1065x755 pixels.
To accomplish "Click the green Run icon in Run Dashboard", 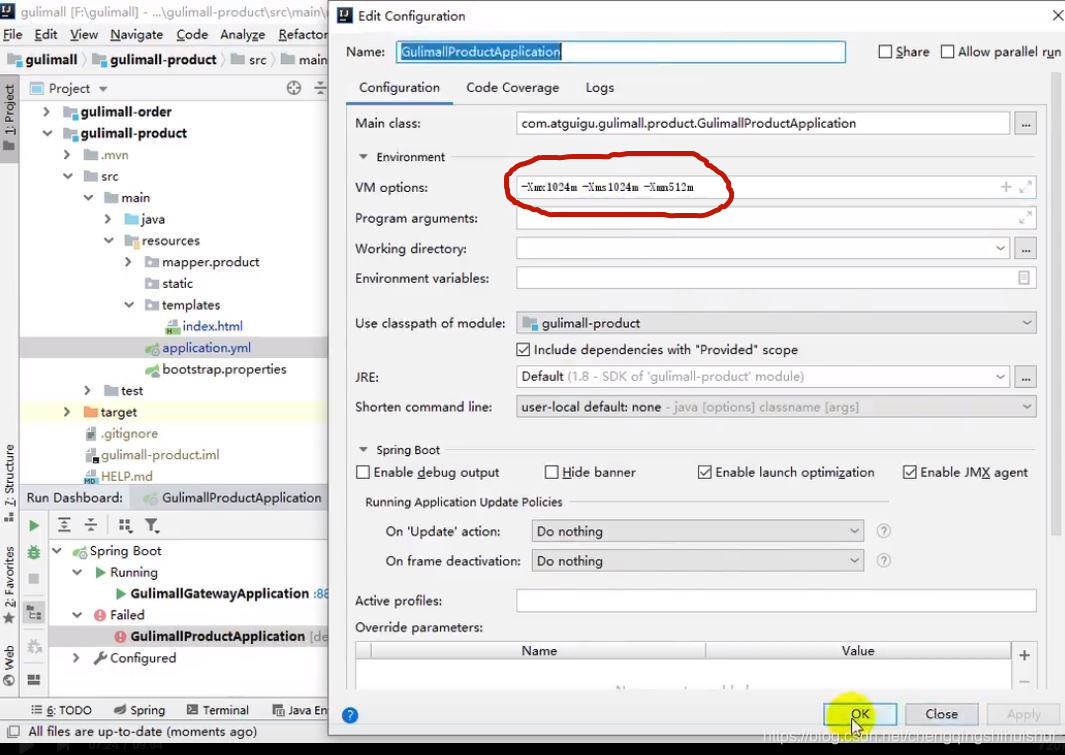I will click(33, 526).
